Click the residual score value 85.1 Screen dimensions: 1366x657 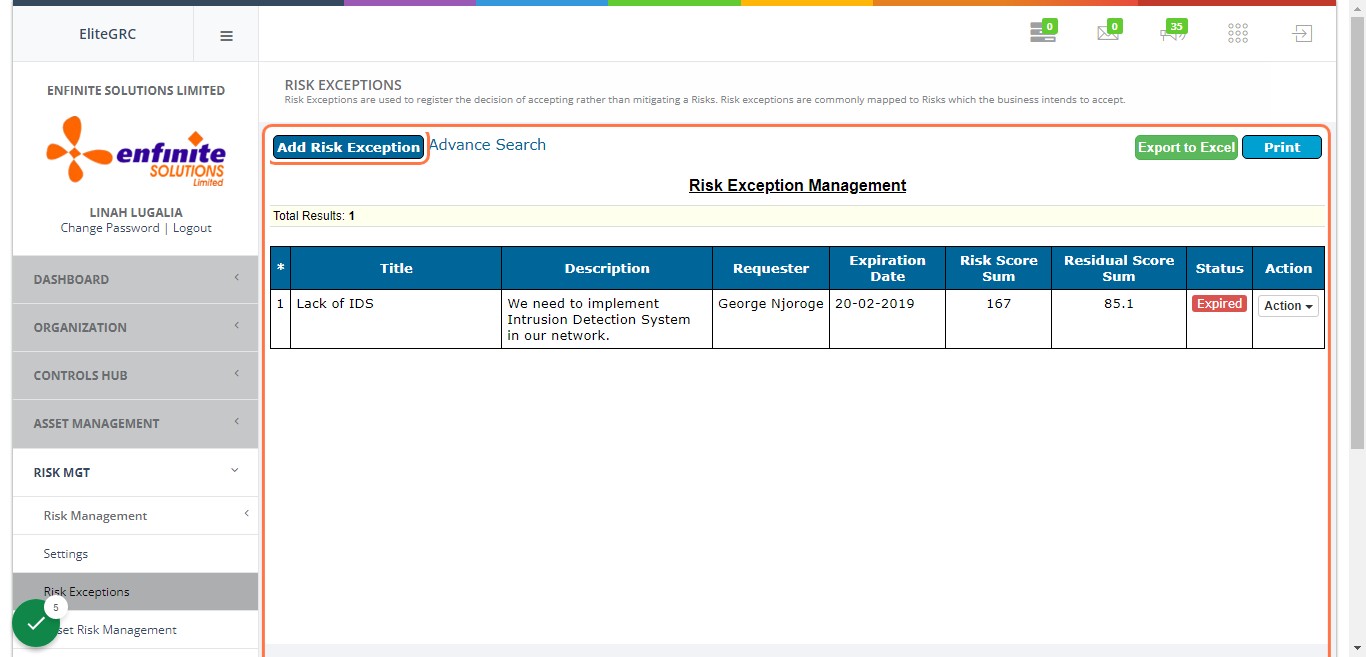[x=1119, y=303]
